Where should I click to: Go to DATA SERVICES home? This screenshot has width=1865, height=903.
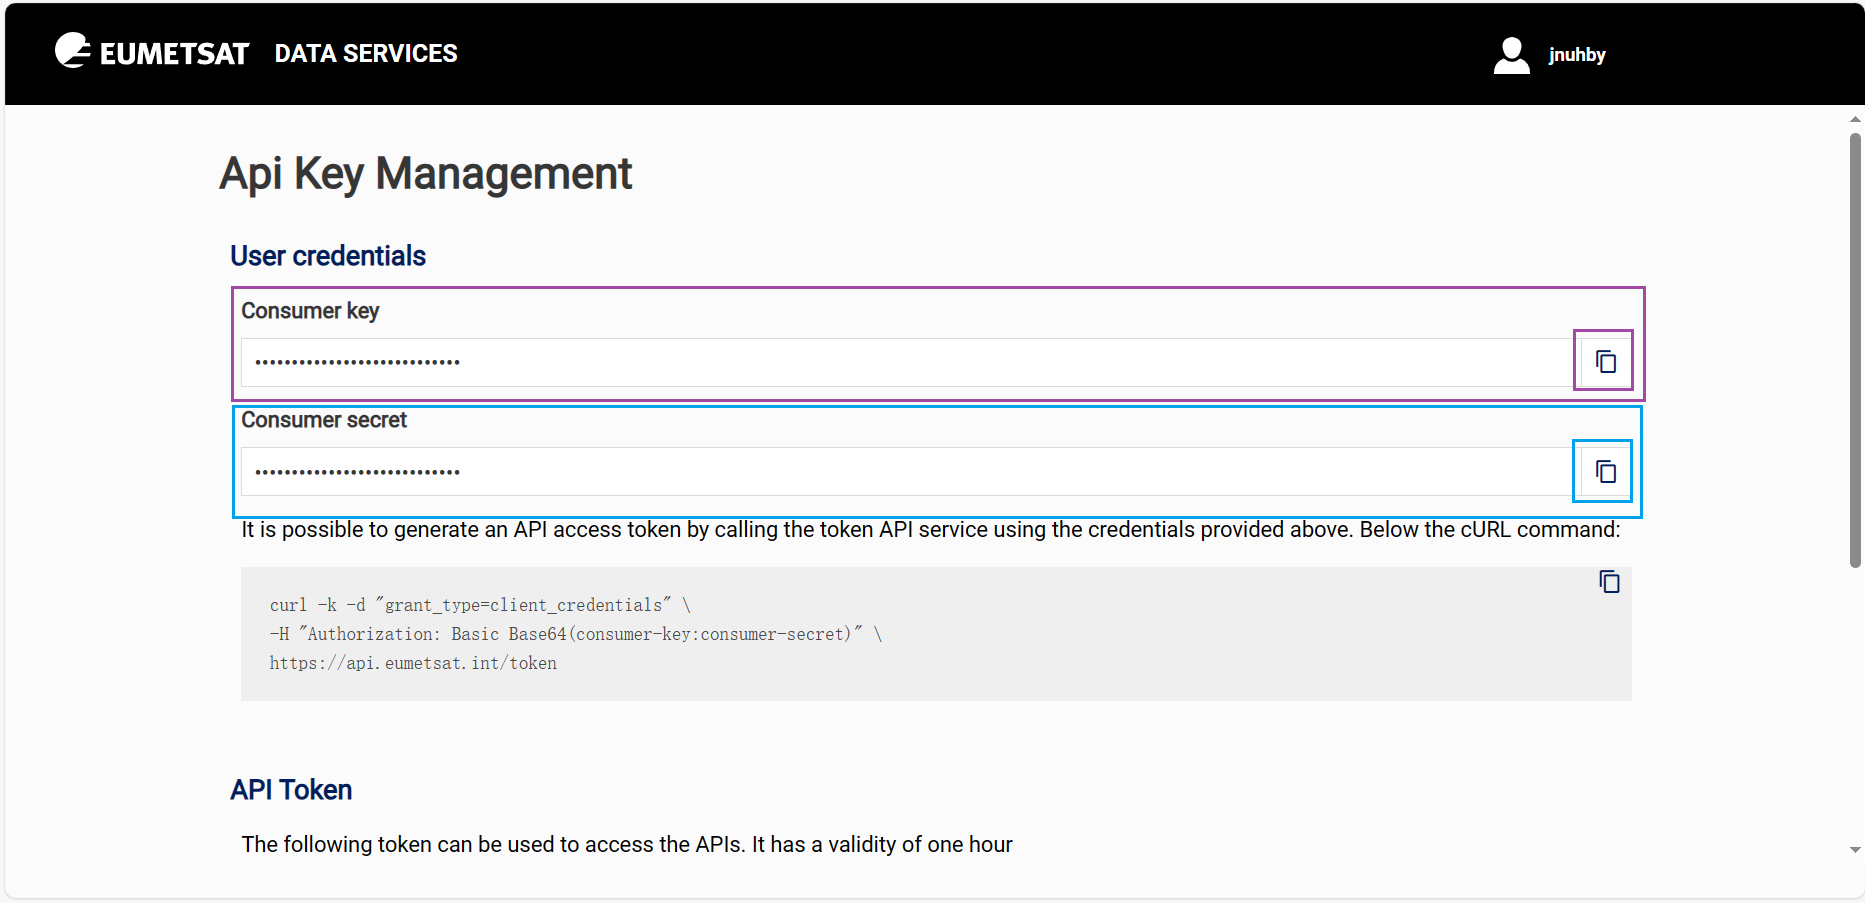(x=366, y=53)
